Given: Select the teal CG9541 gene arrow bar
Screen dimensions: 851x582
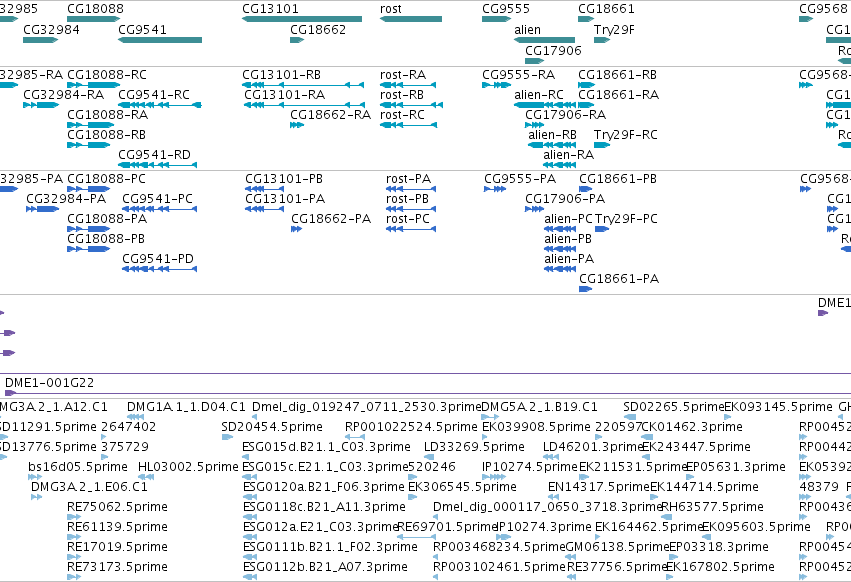Looking at the screenshot, I should click(x=160, y=40).
